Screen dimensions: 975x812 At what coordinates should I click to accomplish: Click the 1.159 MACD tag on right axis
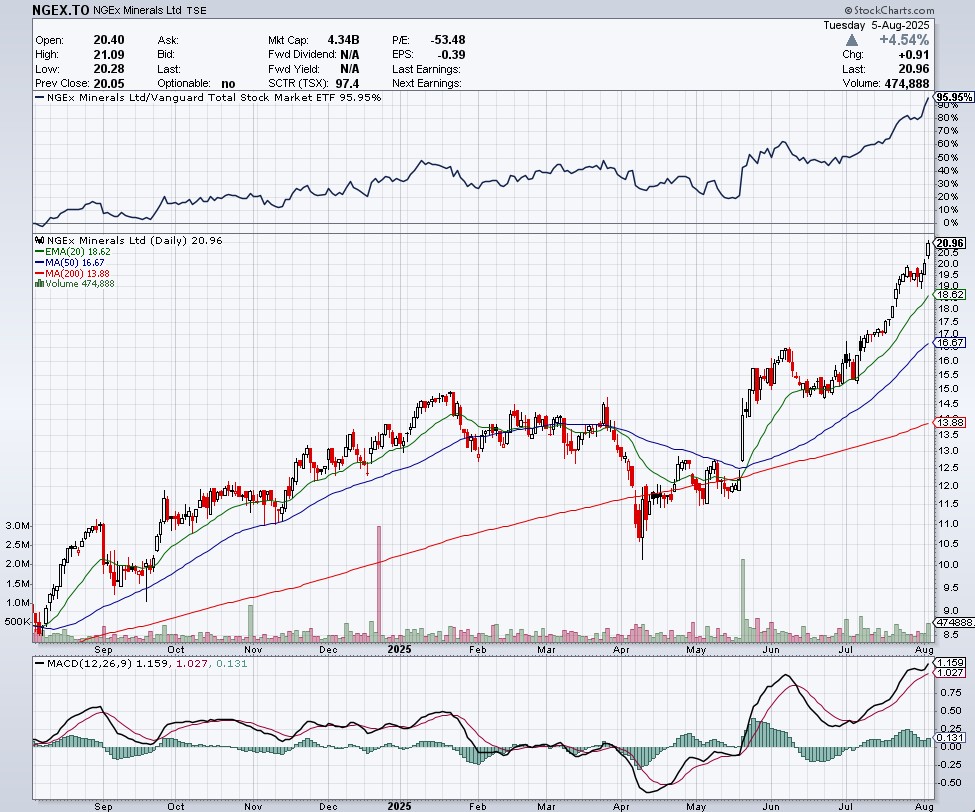pyautogui.click(x=950, y=663)
